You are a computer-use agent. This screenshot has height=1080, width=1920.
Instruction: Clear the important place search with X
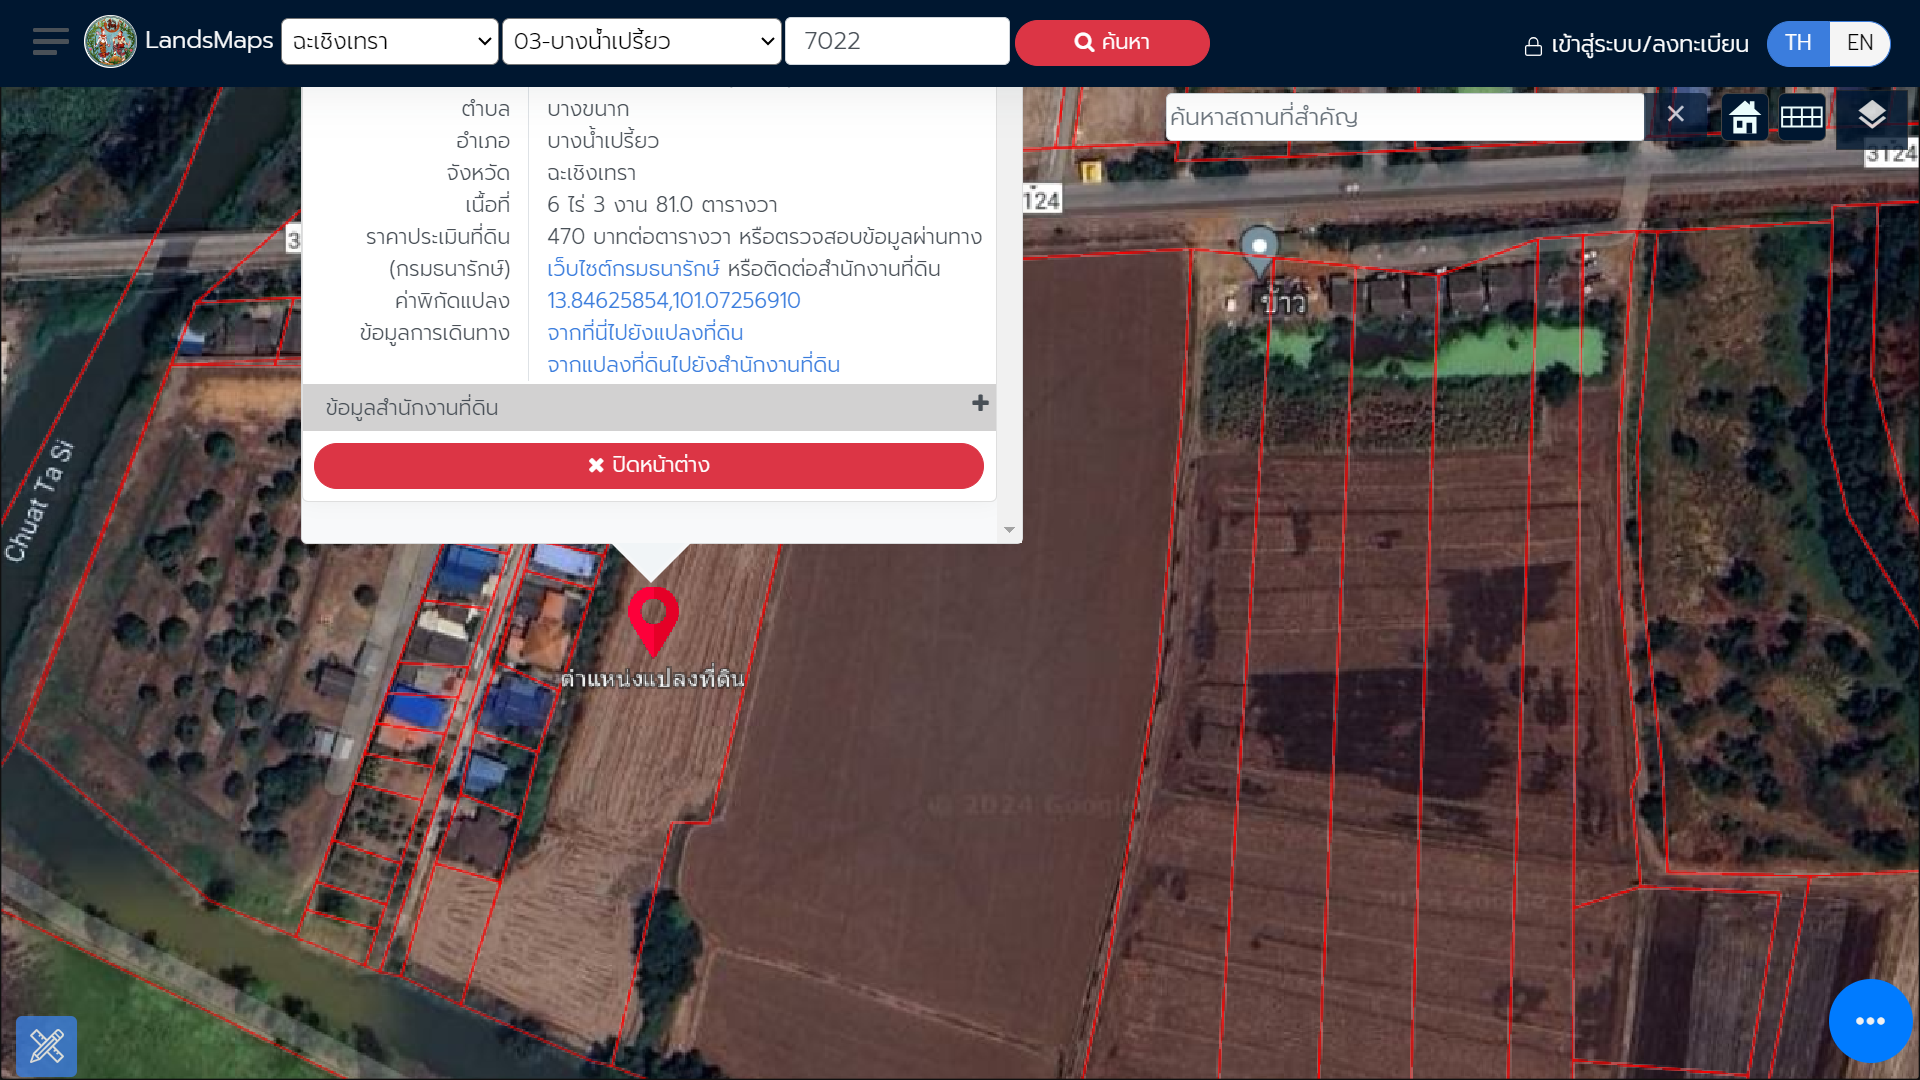pos(1676,114)
